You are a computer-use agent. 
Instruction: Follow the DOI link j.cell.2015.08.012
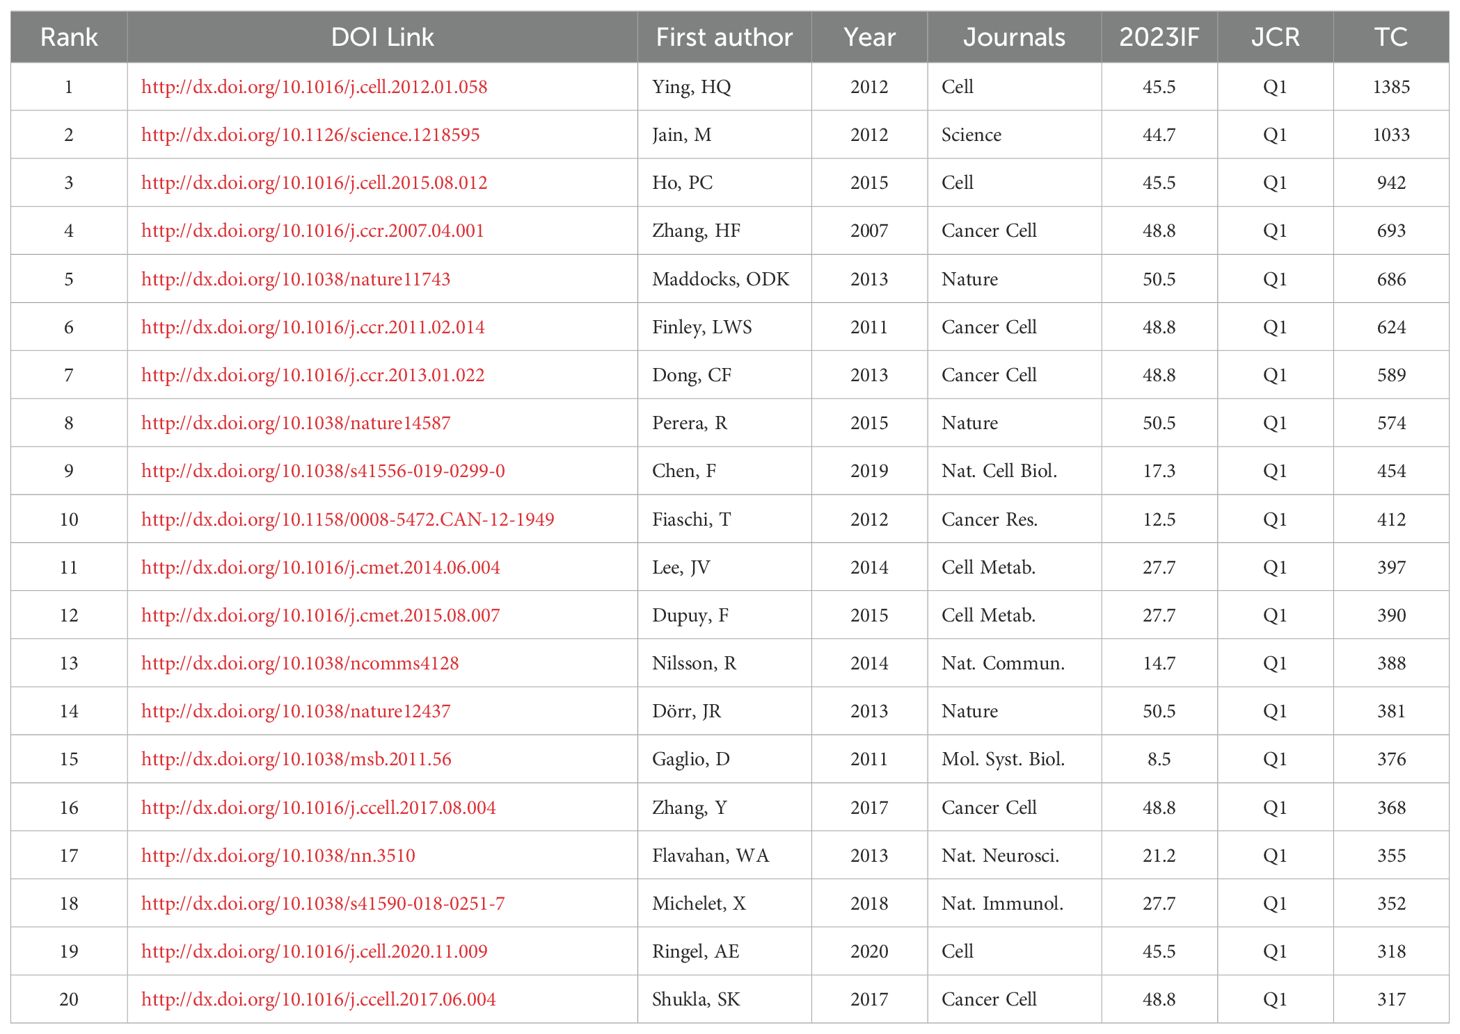[x=314, y=183]
